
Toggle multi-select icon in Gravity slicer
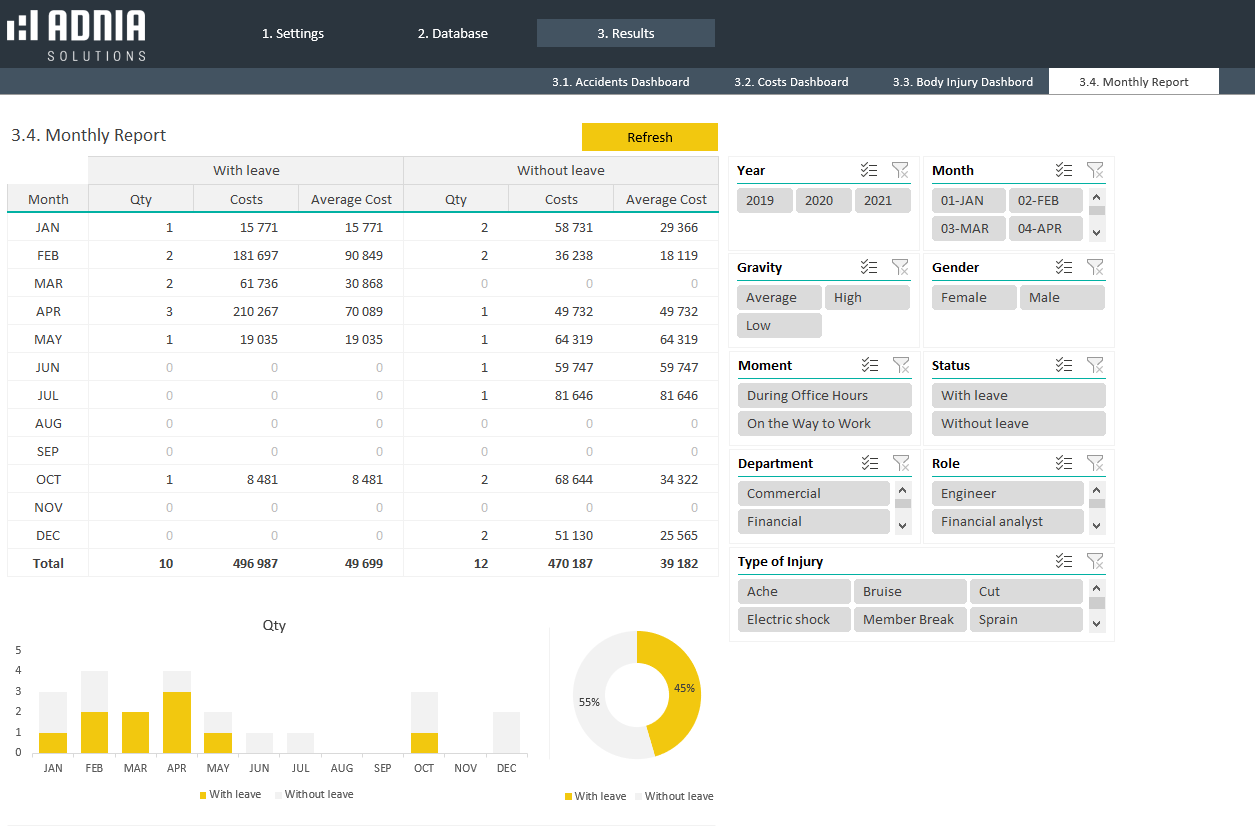pos(869,268)
